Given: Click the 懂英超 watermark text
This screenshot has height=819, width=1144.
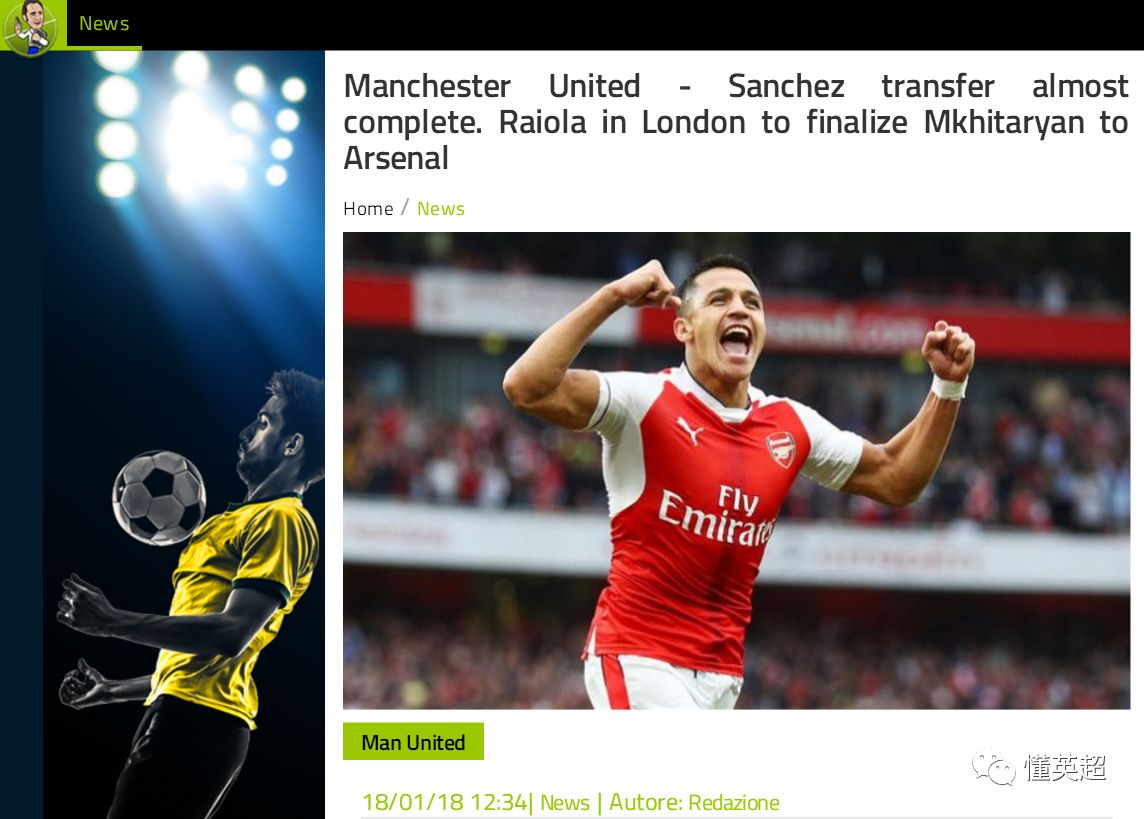Looking at the screenshot, I should click(x=1065, y=768).
